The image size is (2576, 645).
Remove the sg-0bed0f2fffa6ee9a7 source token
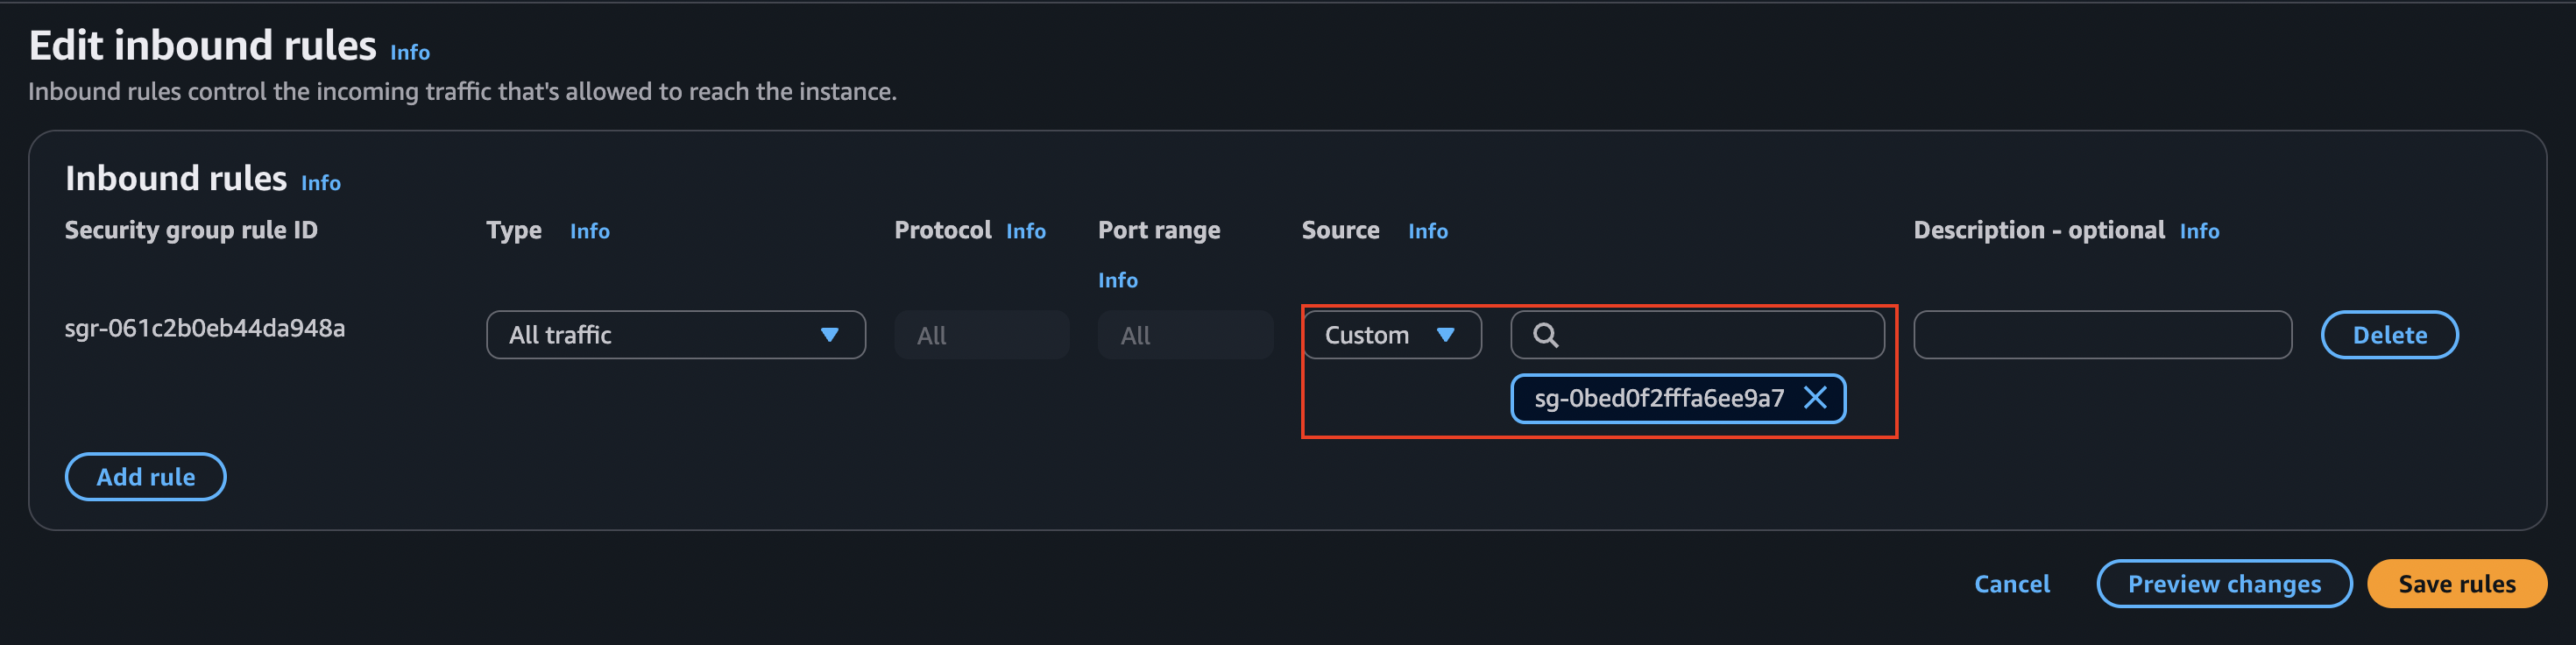1814,398
